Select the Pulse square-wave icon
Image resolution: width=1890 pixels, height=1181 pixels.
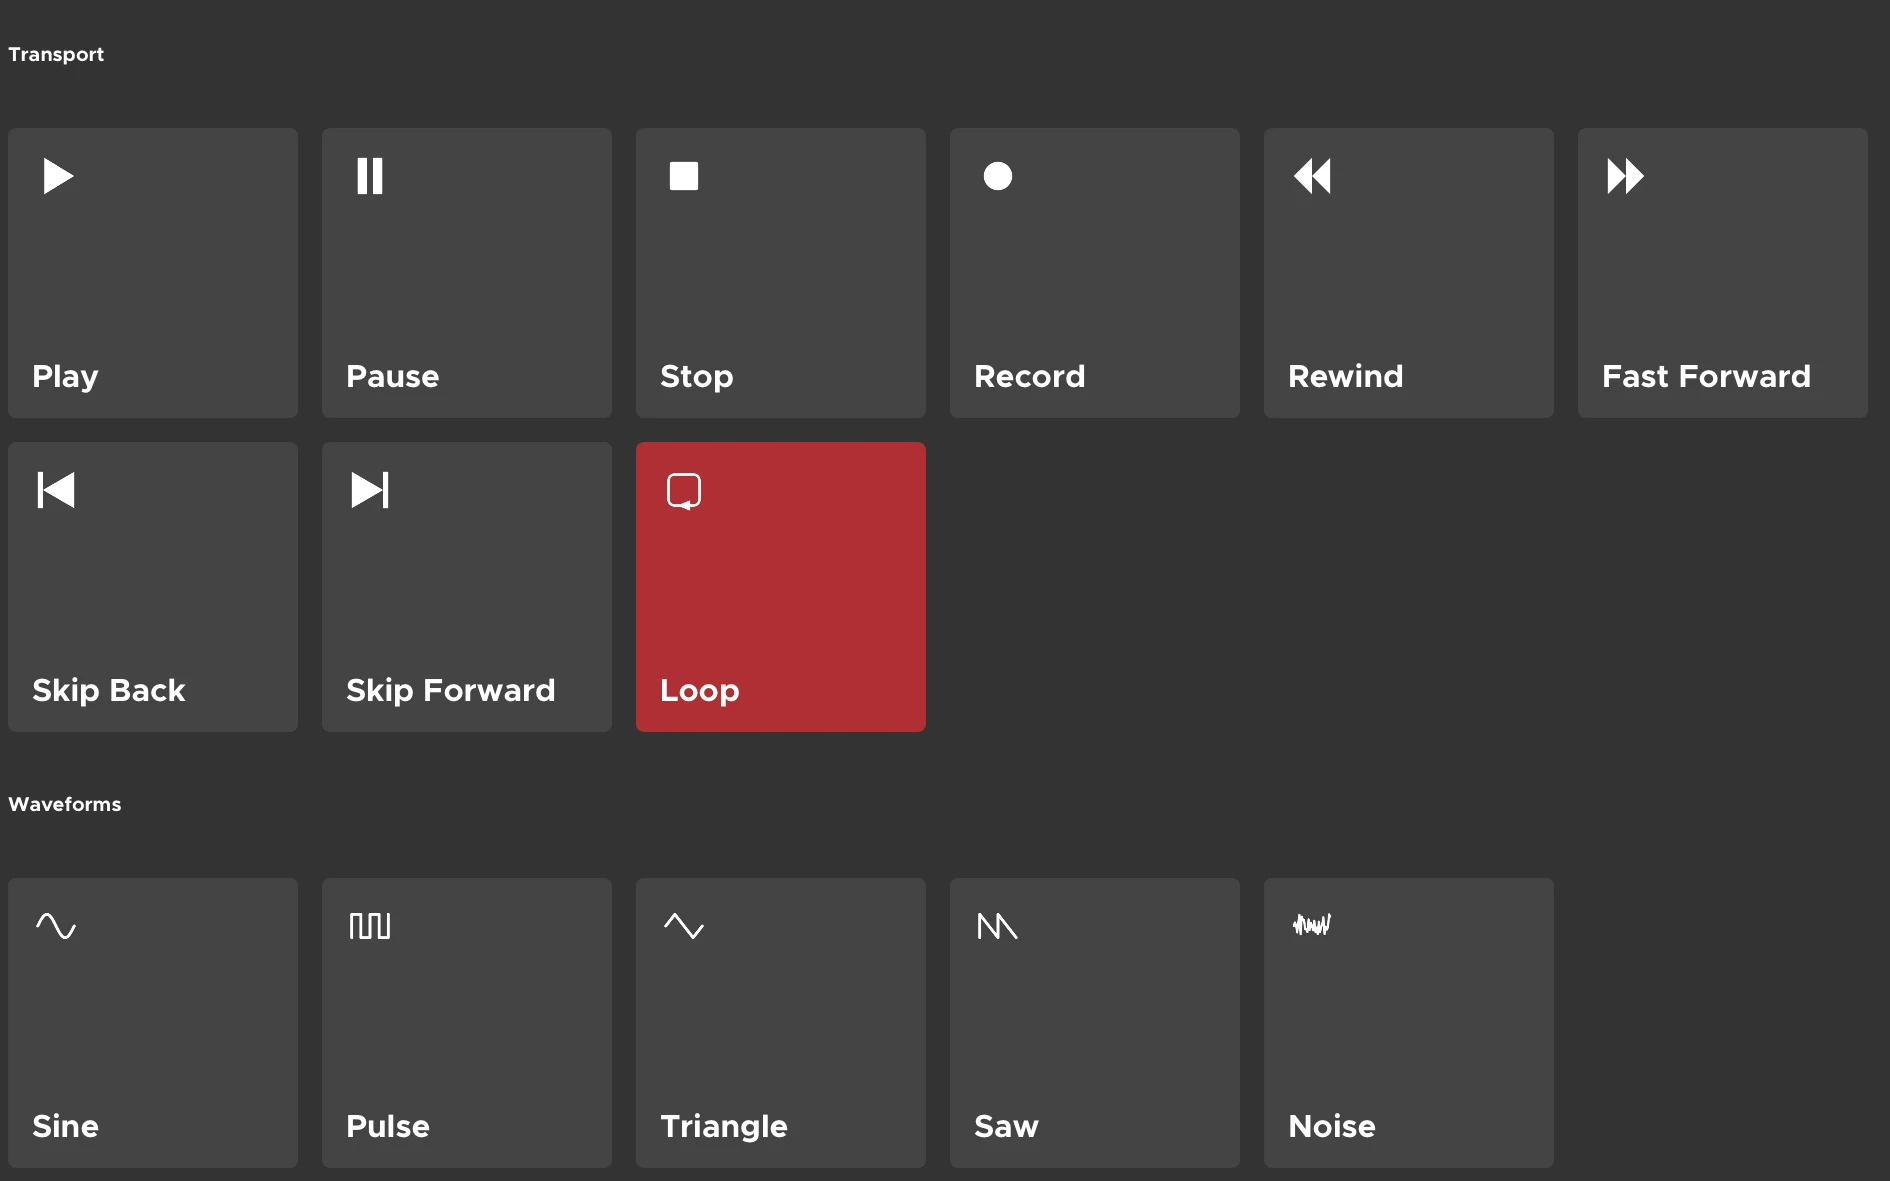[x=370, y=926]
